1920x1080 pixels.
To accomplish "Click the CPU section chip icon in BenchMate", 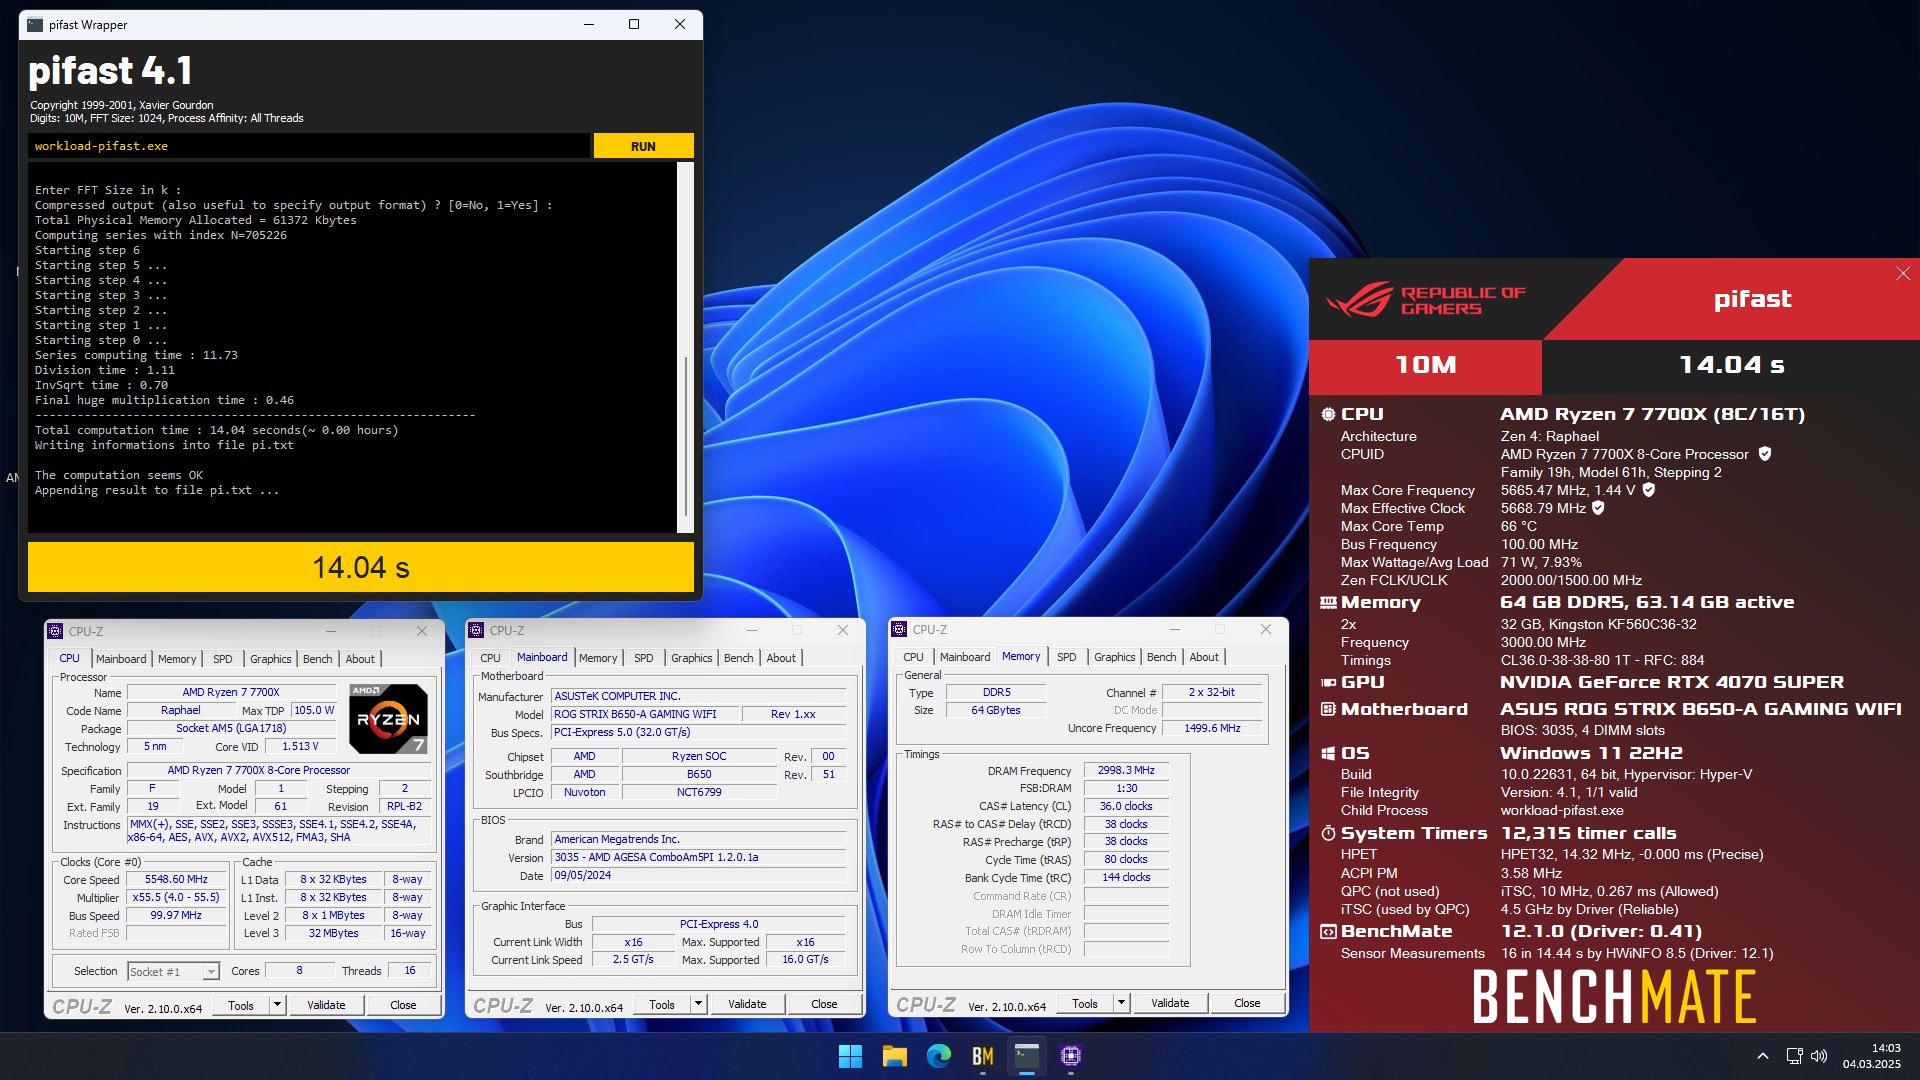I will click(x=1328, y=414).
